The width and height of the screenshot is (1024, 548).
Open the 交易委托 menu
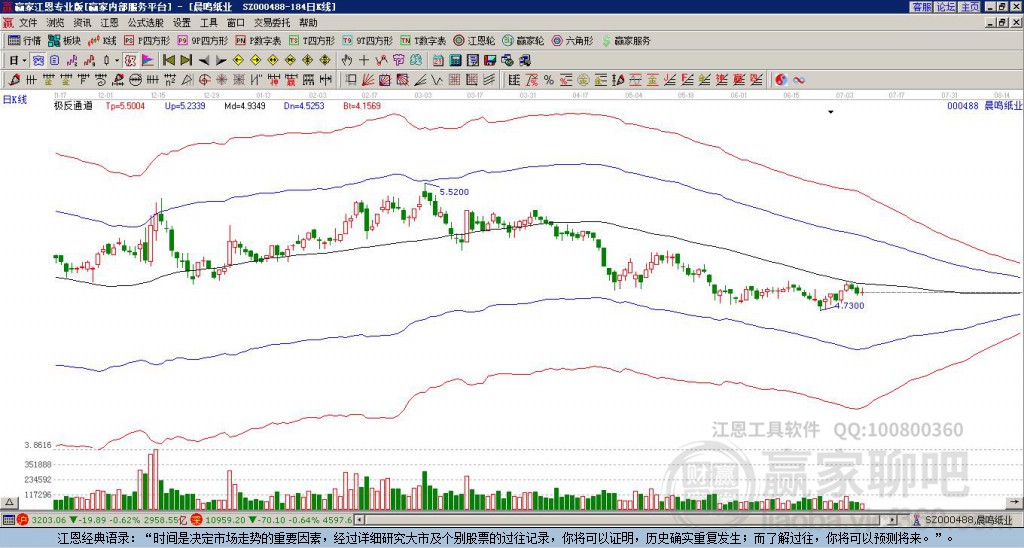(272, 23)
